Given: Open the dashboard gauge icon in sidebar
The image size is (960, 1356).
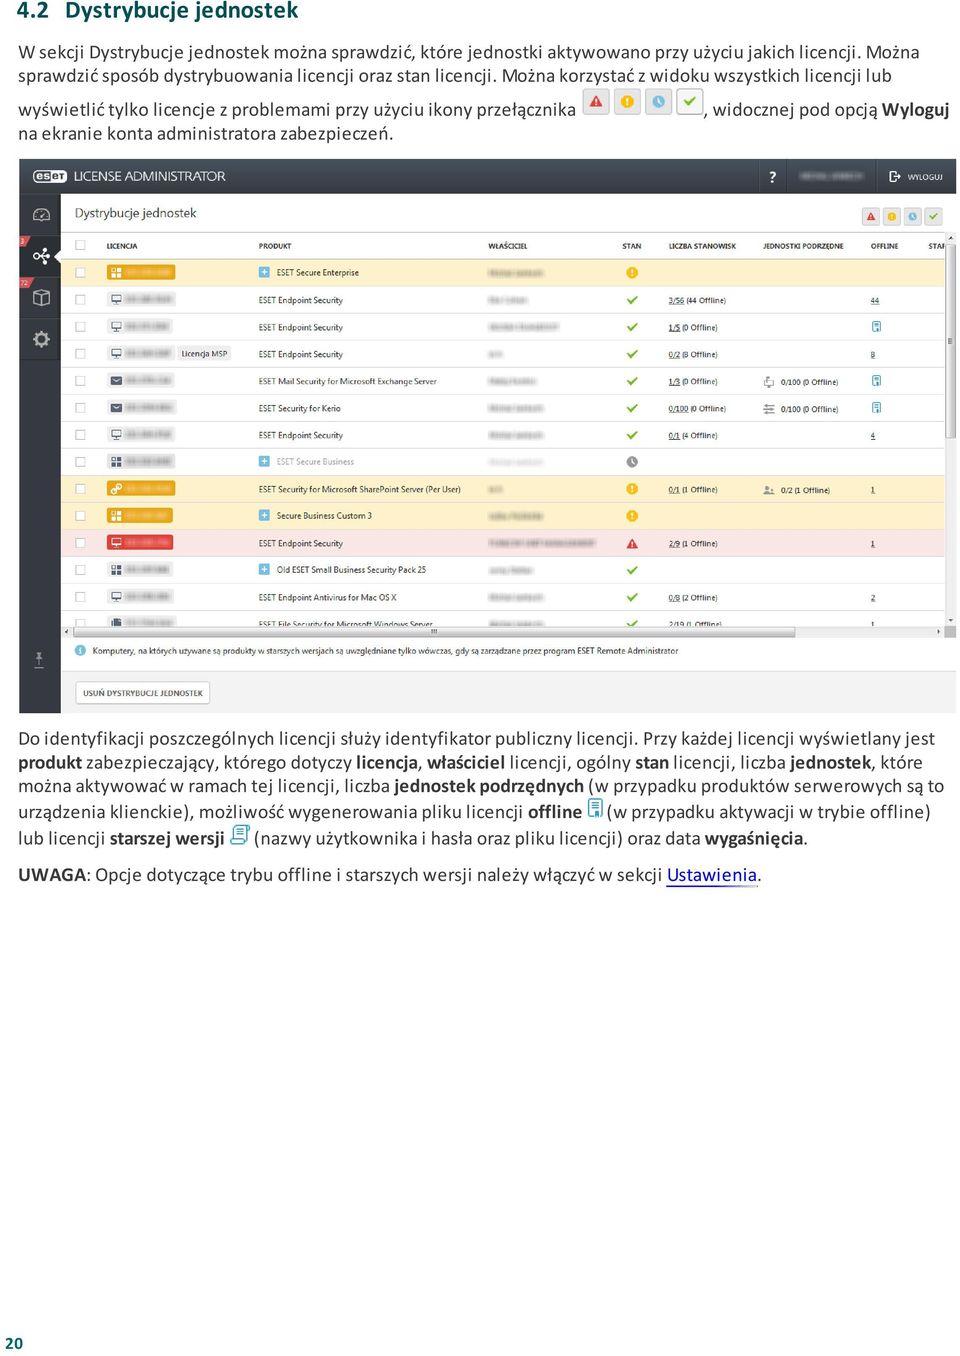Looking at the screenshot, I should click(41, 215).
